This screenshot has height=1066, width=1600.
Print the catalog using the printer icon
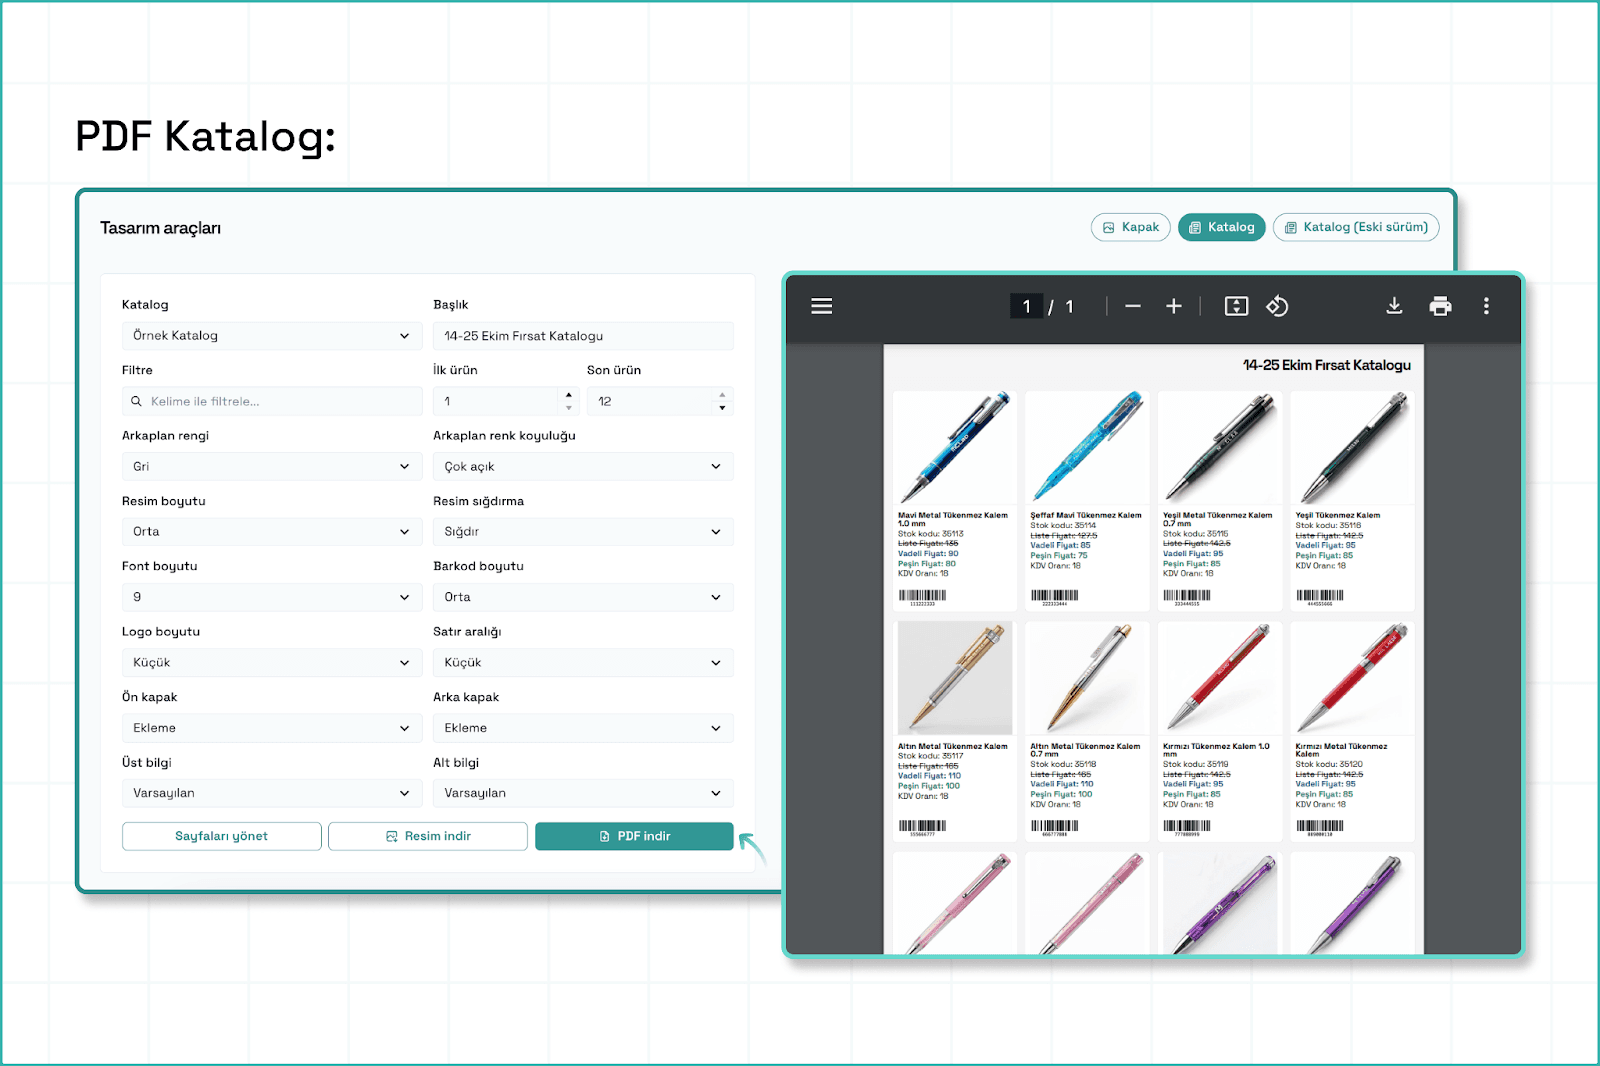click(1440, 306)
